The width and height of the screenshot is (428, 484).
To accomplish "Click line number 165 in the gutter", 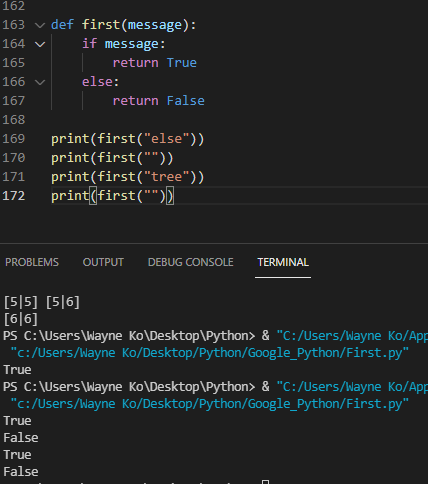I will tap(14, 63).
